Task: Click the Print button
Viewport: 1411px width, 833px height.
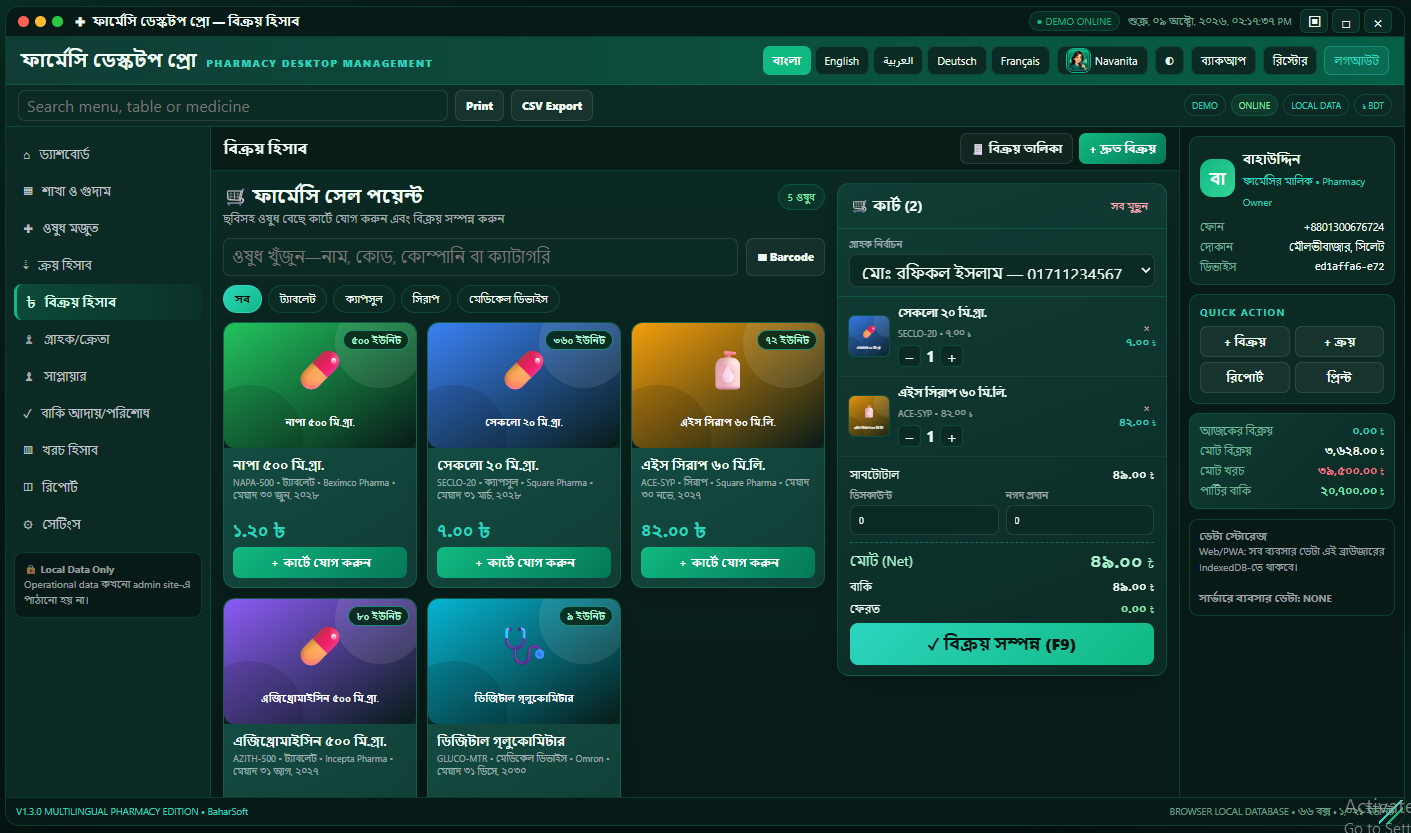Action: (479, 106)
